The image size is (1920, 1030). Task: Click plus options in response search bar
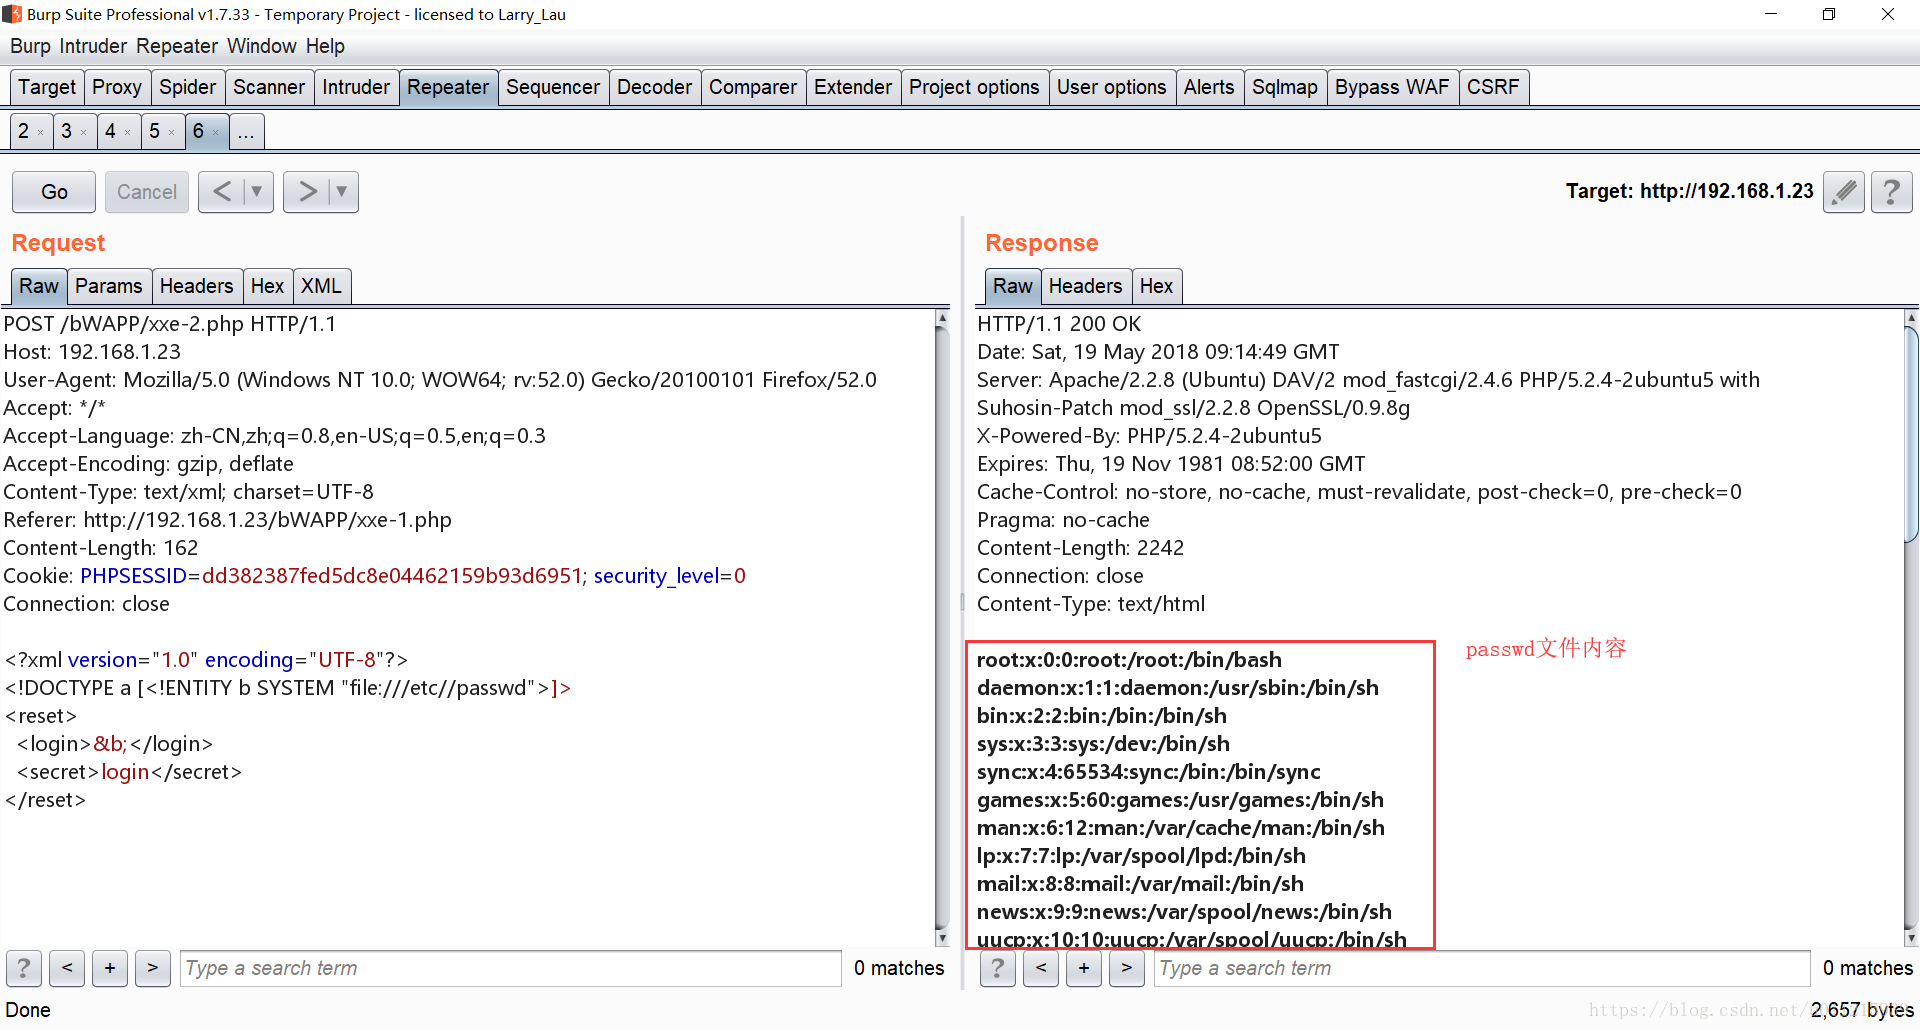[x=1084, y=968]
